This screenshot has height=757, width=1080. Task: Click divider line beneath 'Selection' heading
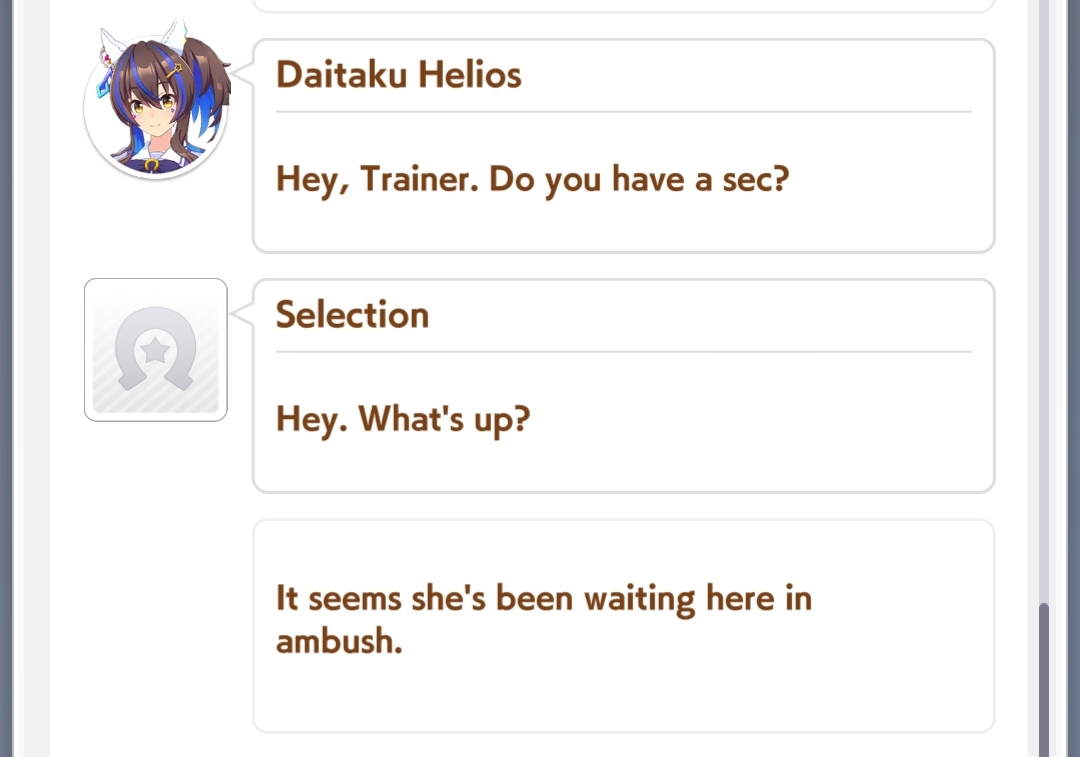[x=623, y=351]
